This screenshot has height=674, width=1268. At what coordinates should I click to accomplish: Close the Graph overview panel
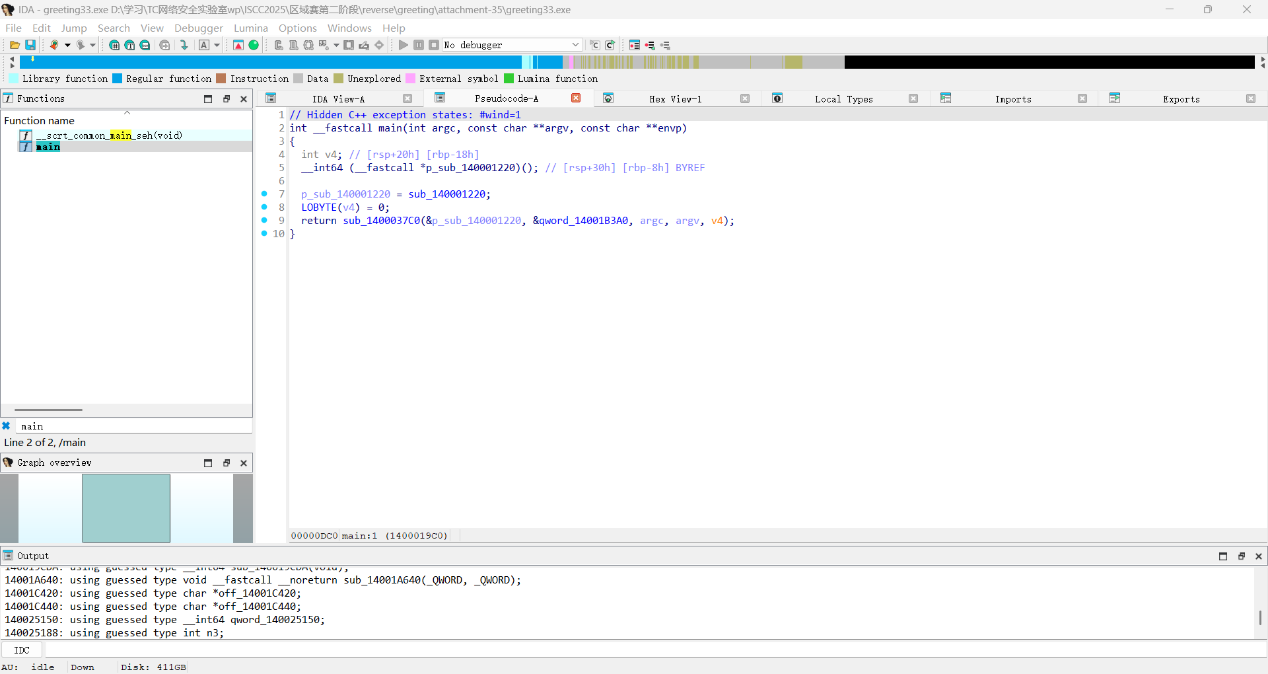[x=244, y=463]
